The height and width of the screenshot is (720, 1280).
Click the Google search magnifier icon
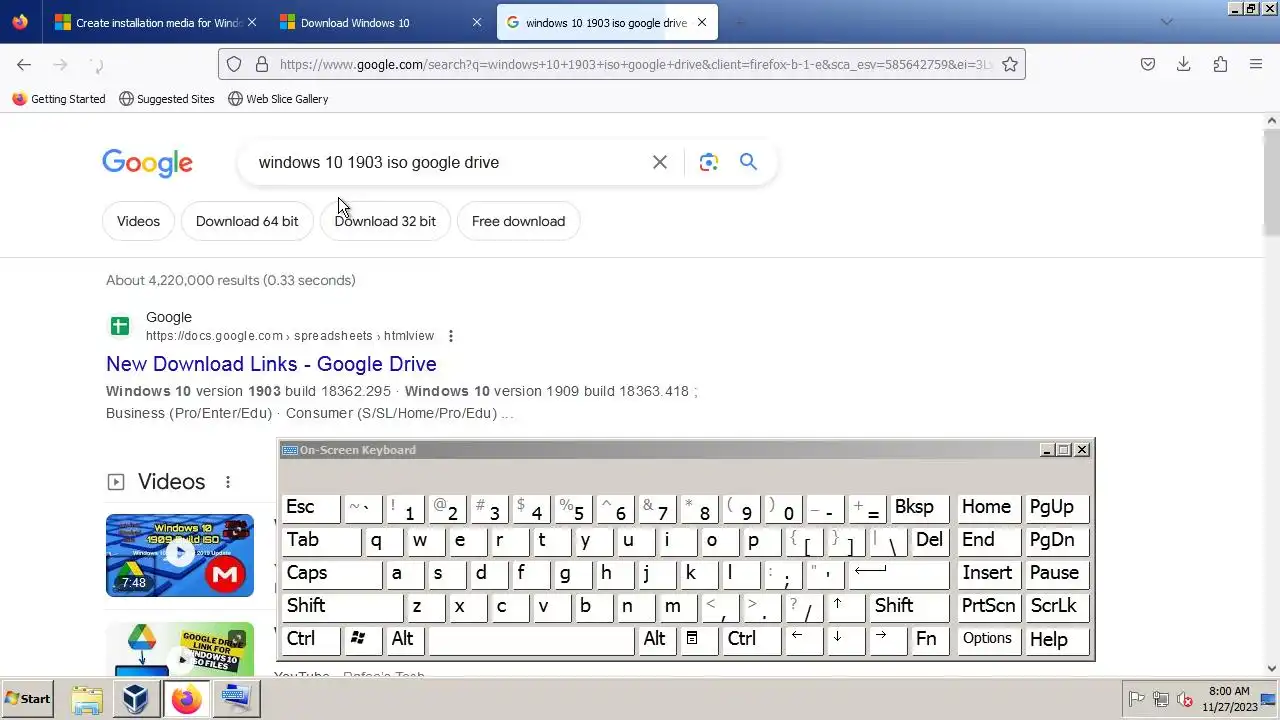click(x=748, y=162)
